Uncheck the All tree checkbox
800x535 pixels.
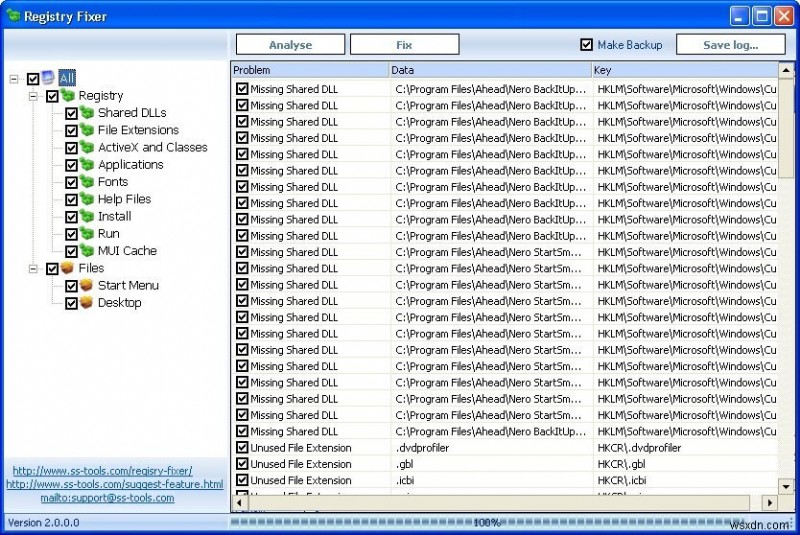click(x=33, y=79)
